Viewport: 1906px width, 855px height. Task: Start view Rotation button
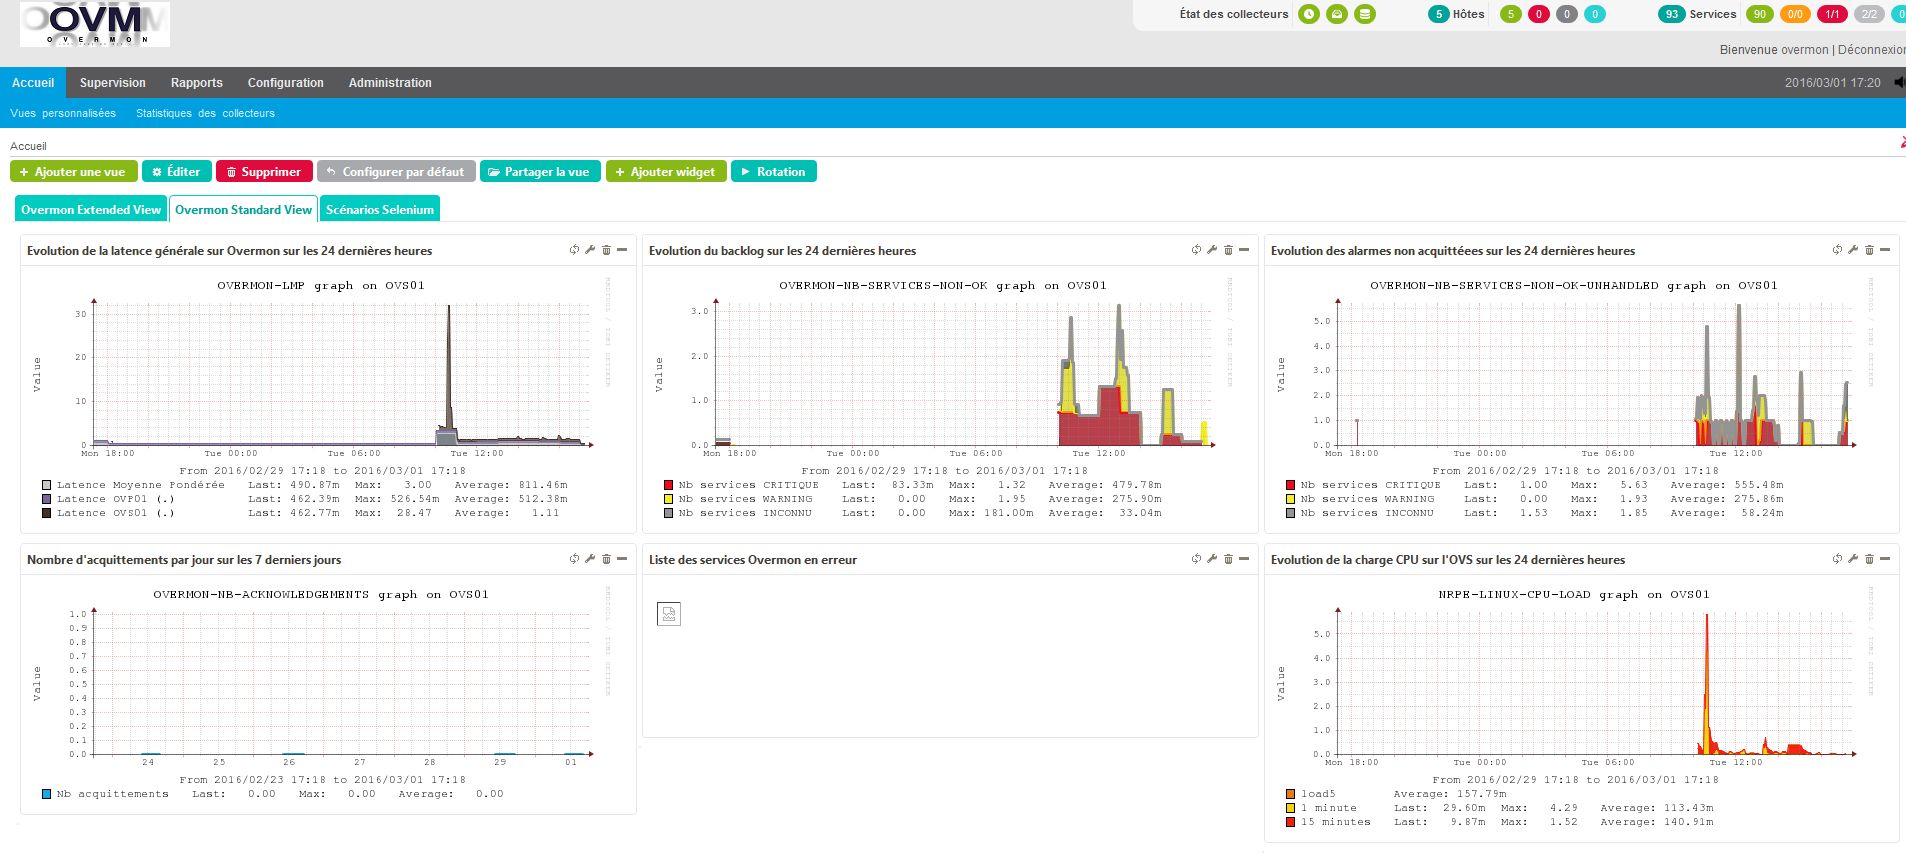[x=774, y=172]
